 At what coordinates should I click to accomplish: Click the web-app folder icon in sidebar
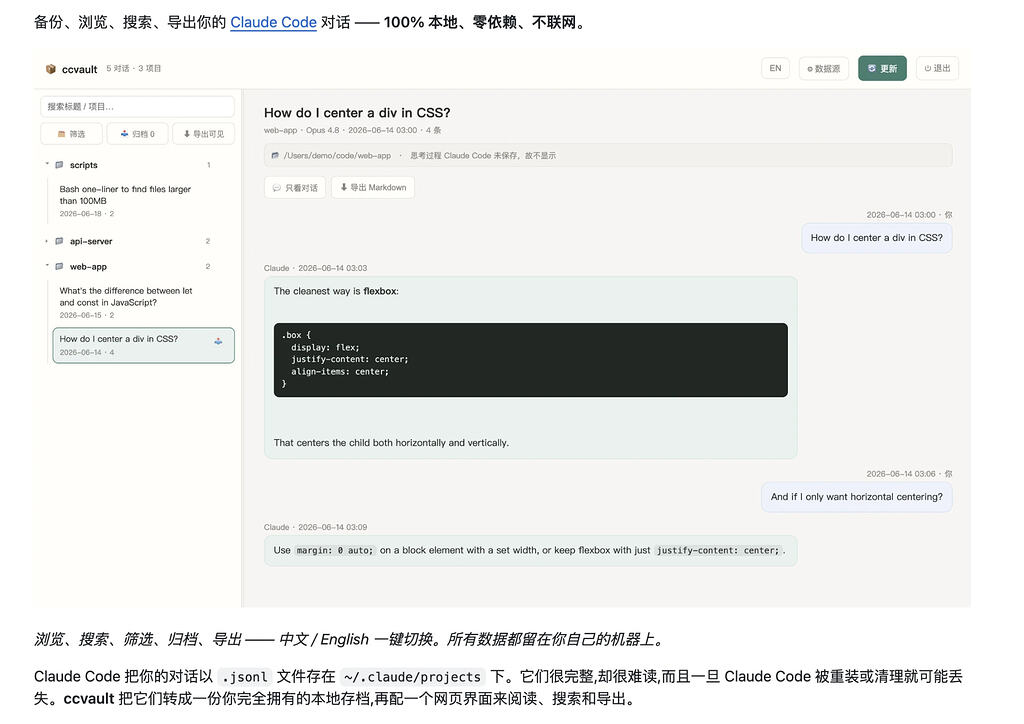tap(59, 266)
